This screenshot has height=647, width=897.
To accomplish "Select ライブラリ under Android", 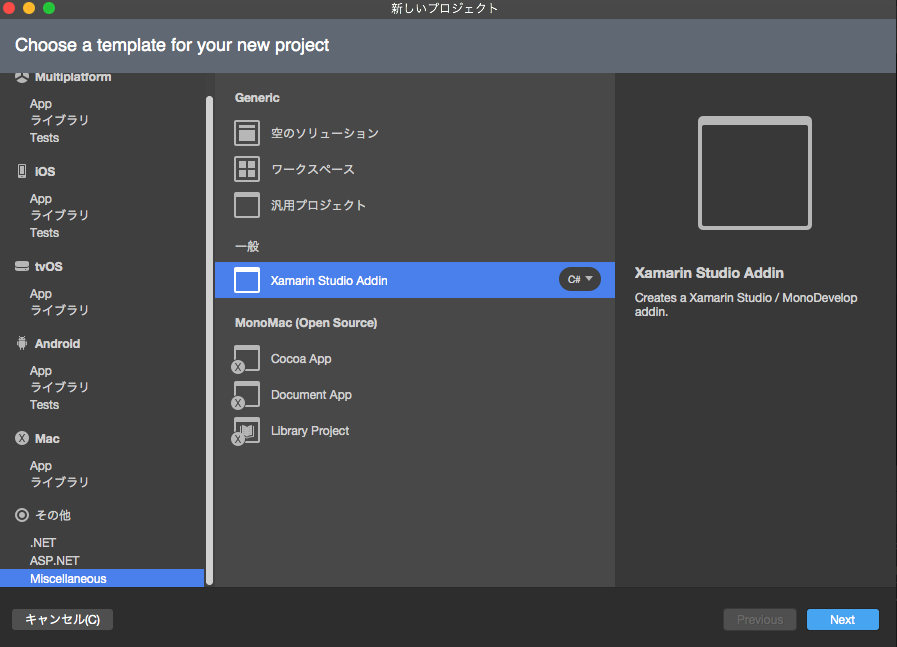I will pos(59,387).
